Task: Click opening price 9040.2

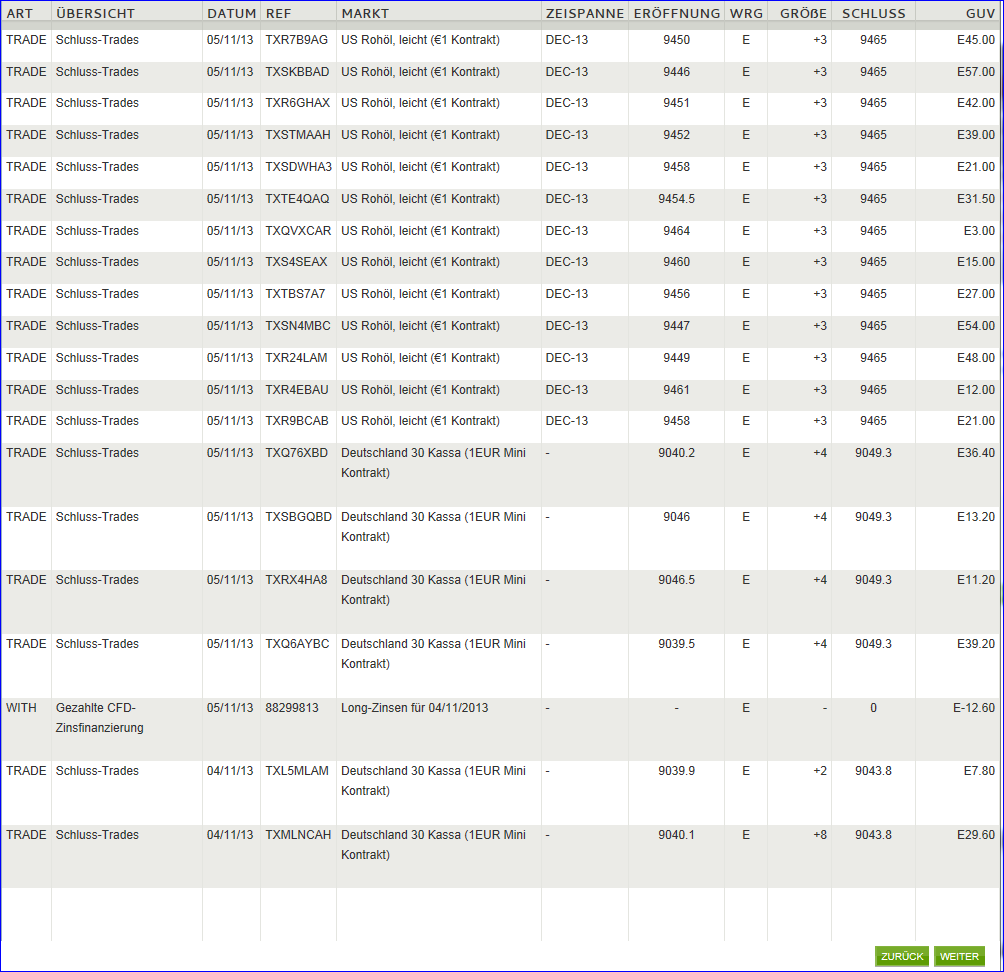Action: point(676,453)
